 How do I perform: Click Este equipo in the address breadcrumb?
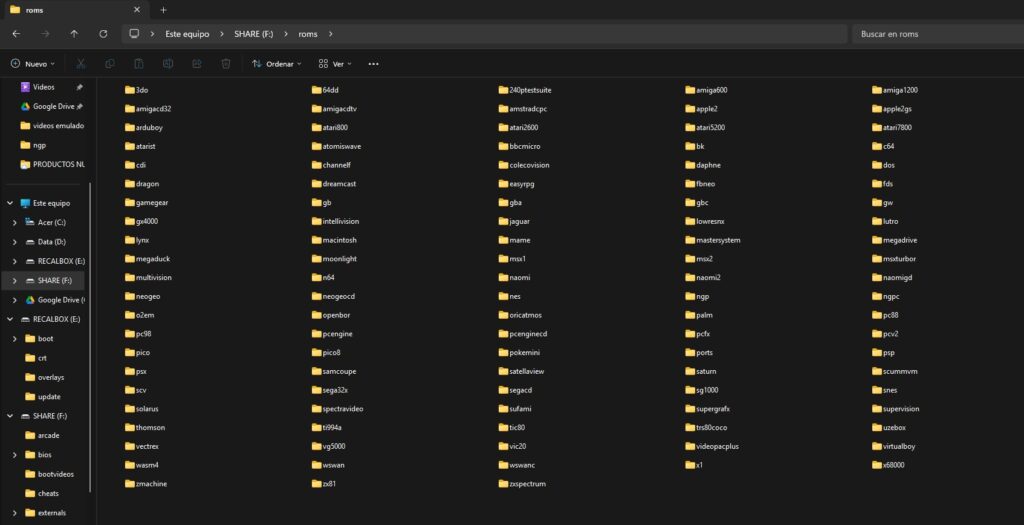point(187,33)
